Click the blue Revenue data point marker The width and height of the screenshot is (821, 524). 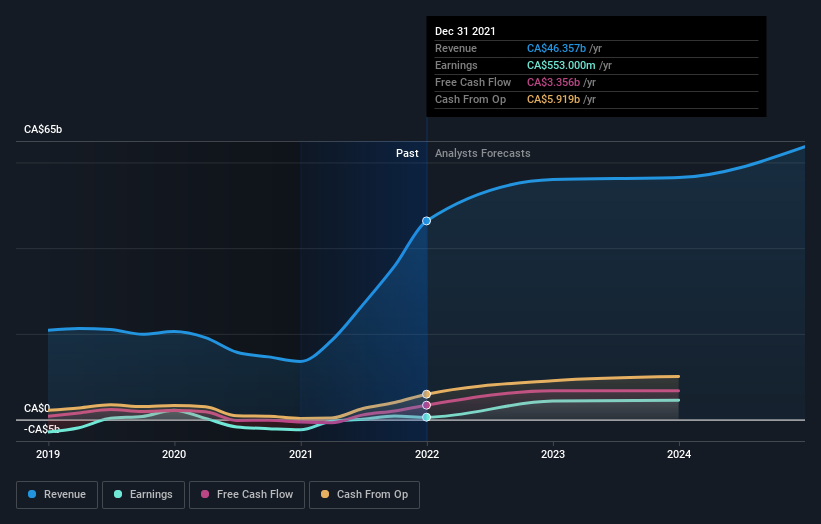coord(427,221)
